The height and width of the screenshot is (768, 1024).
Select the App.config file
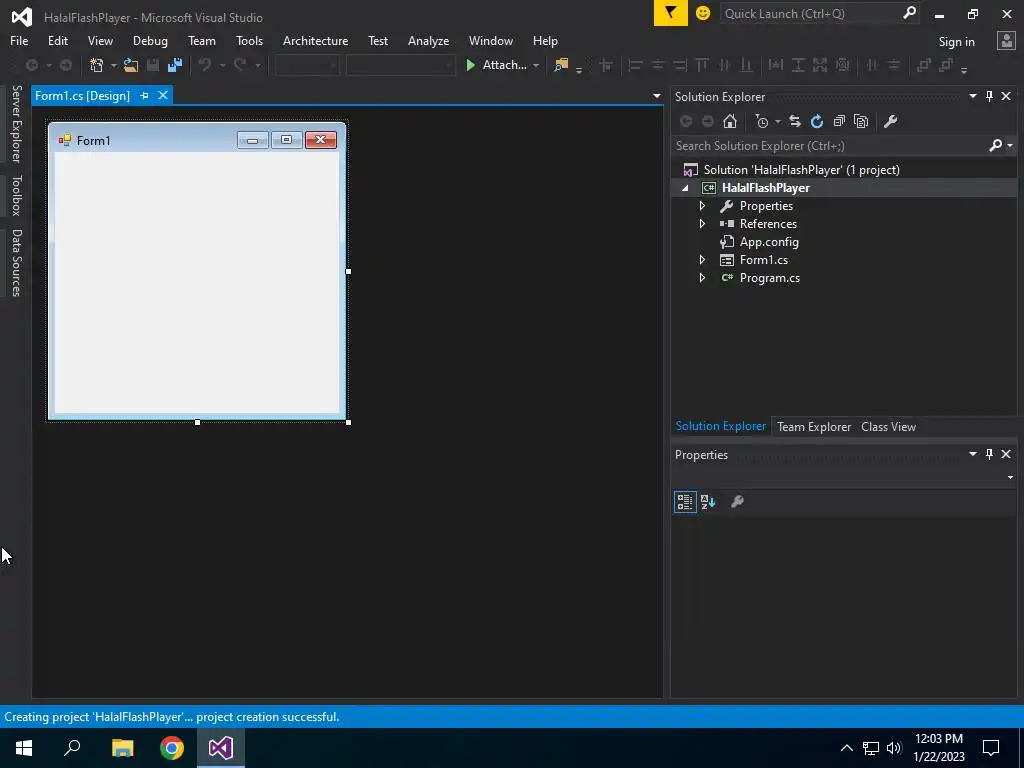pos(769,242)
